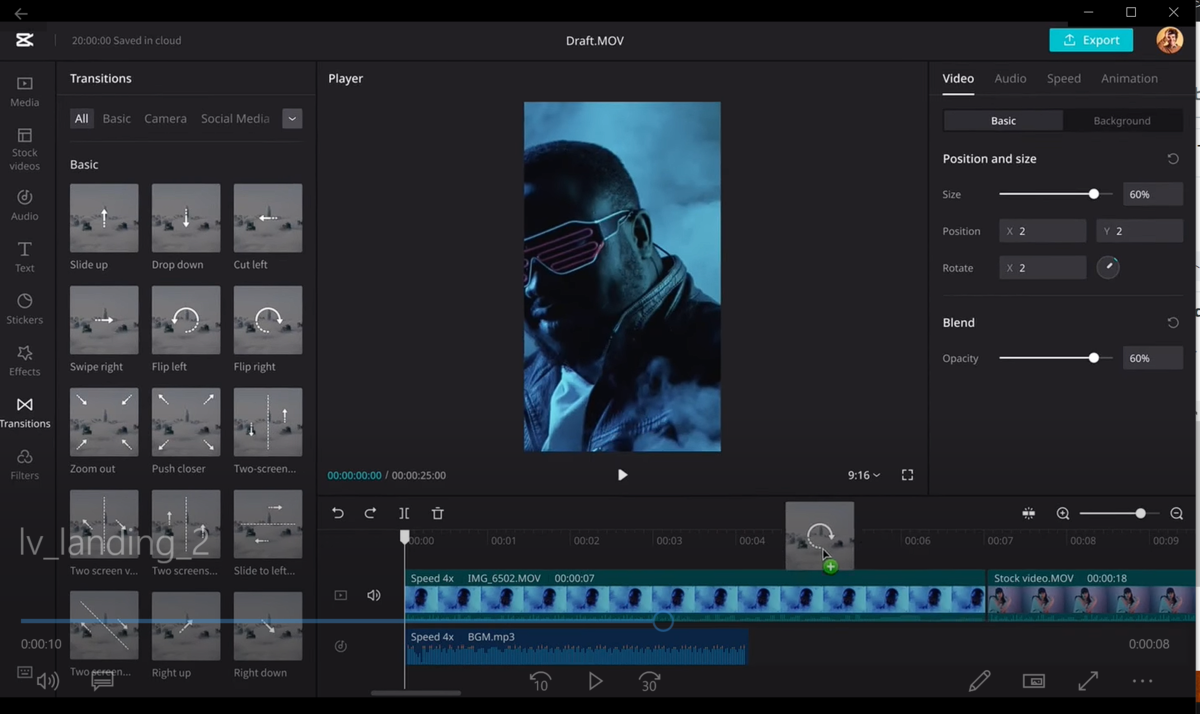
Task: Open the Stickers panel in sidebar
Action: [x=25, y=308]
